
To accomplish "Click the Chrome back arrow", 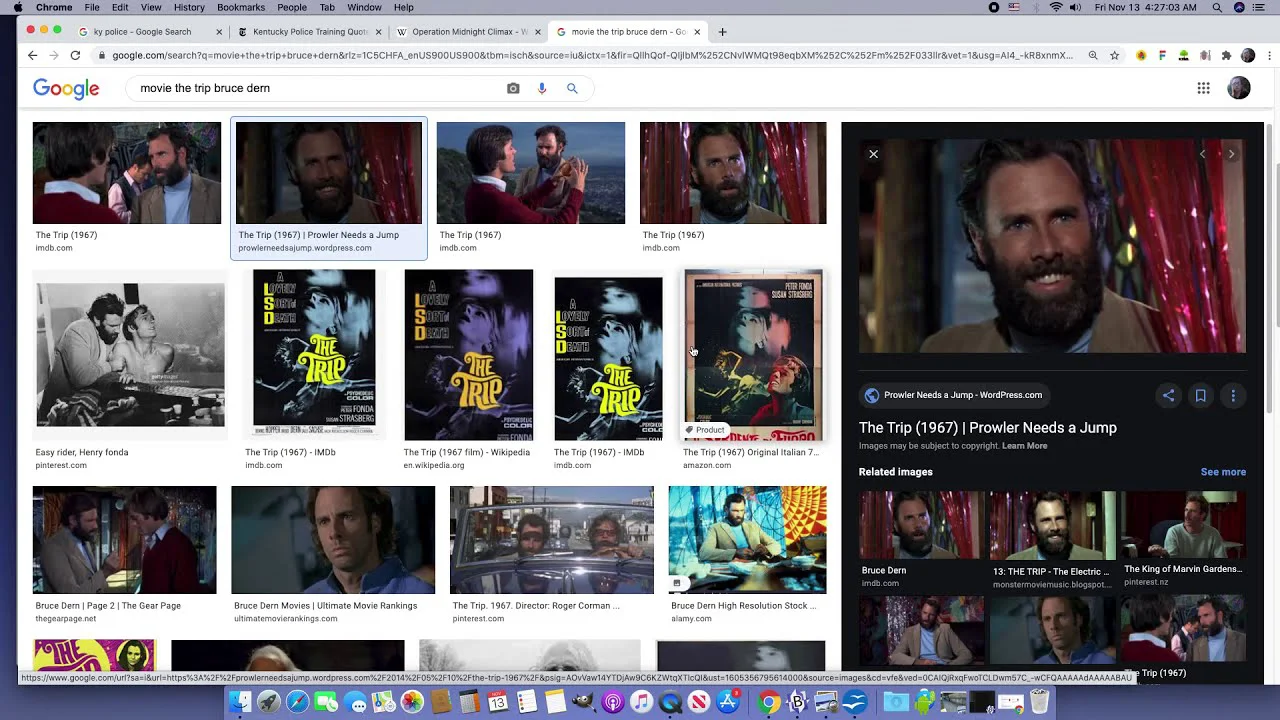I will point(32,55).
